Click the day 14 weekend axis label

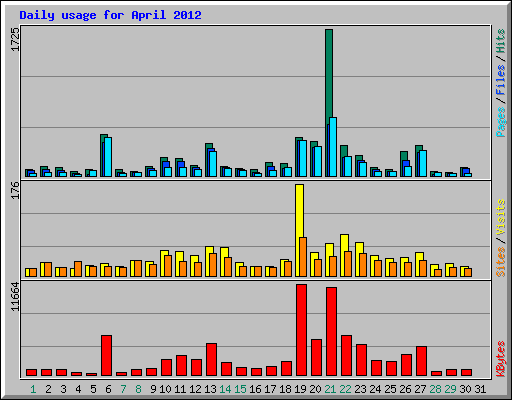point(225,389)
